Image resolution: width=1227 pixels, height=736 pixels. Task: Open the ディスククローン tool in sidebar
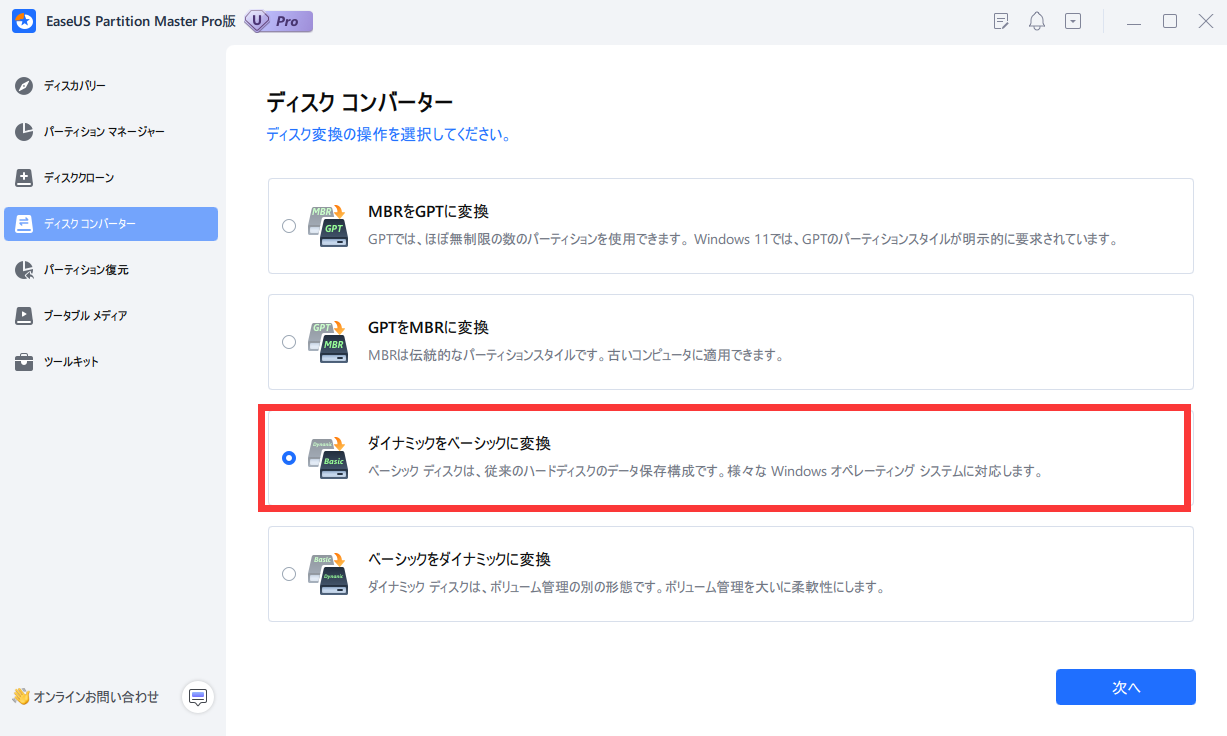(x=22, y=177)
